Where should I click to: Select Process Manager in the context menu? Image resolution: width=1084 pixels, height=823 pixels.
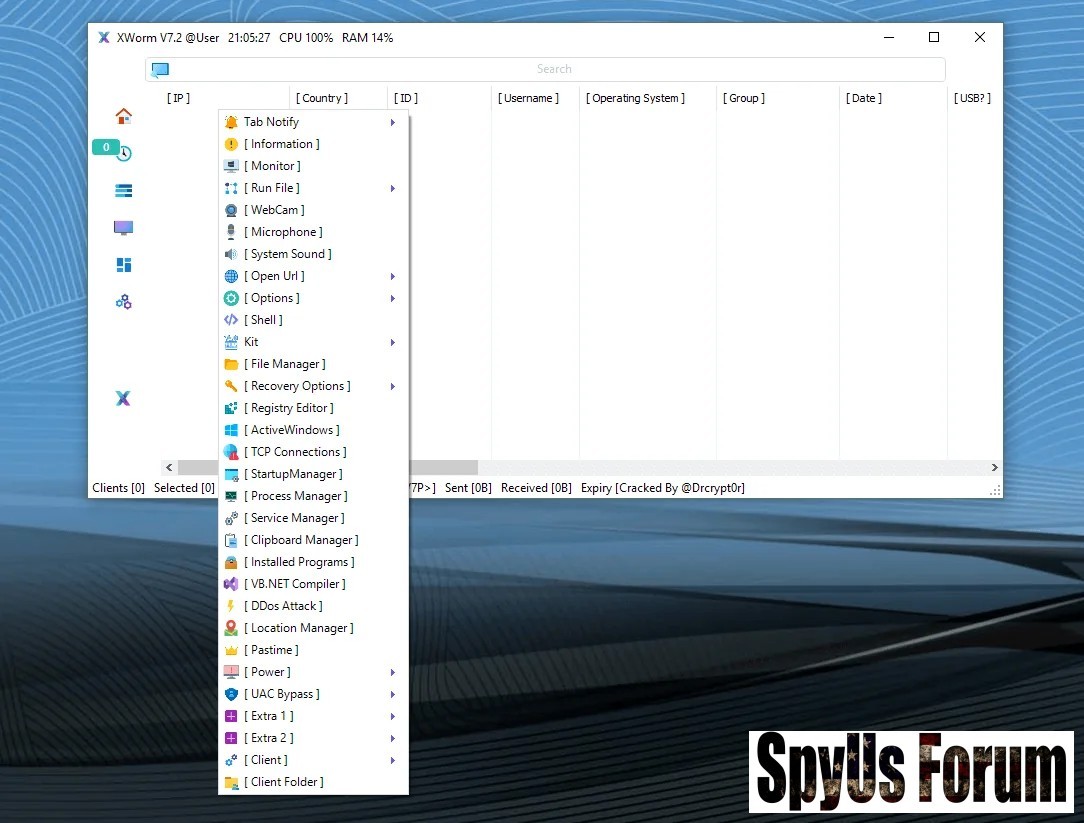296,496
